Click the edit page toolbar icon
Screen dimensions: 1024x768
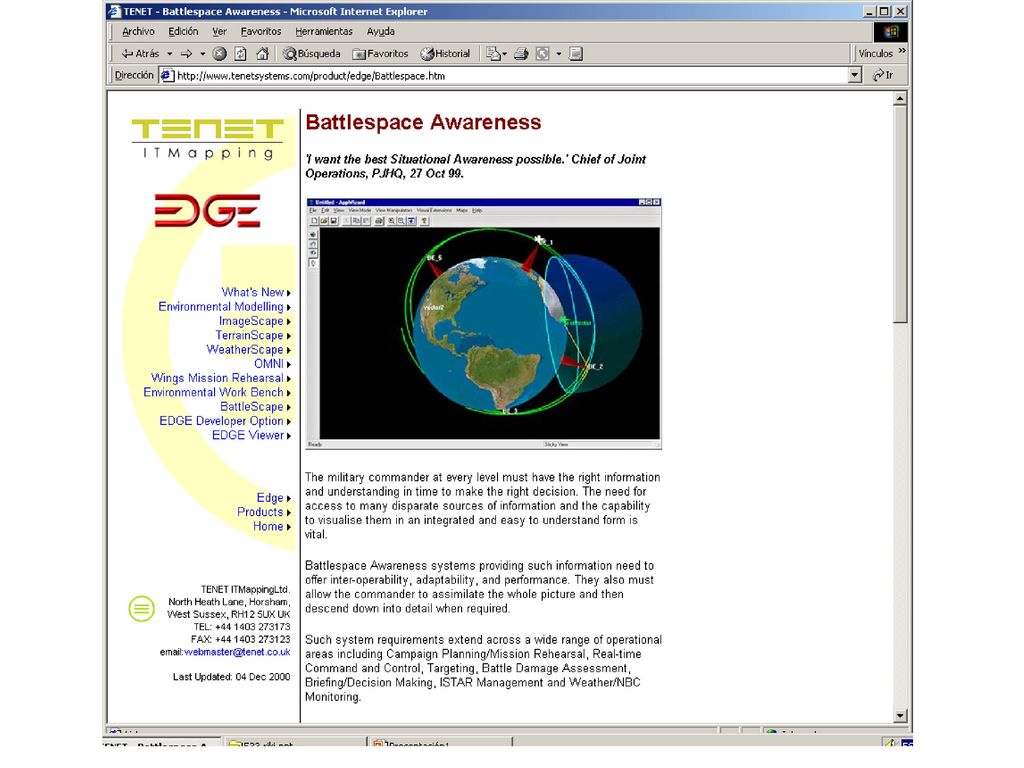(x=542, y=54)
